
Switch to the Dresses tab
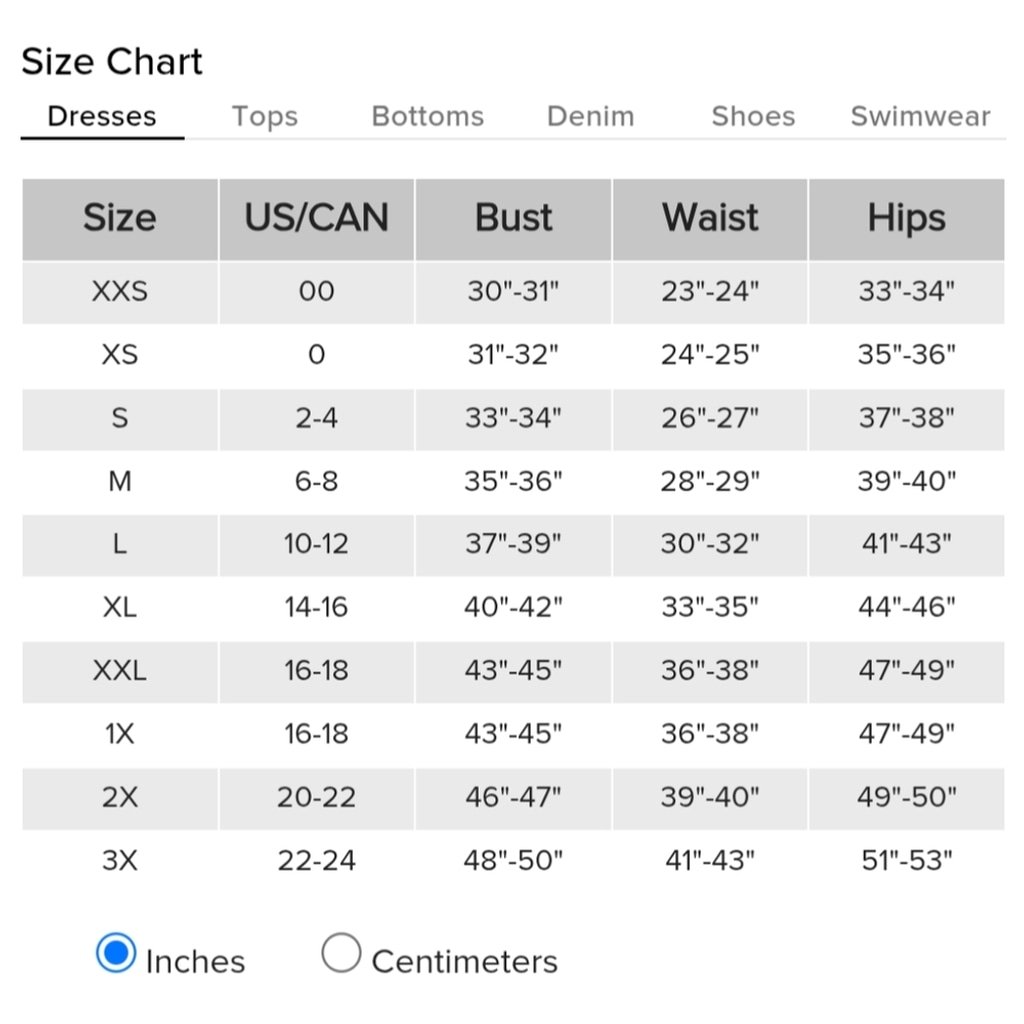pos(102,116)
